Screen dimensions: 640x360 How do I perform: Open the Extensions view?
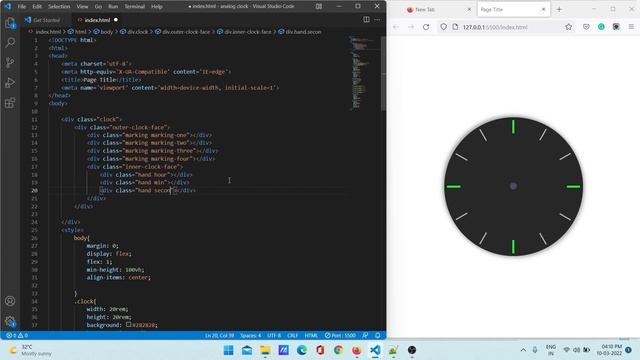click(x=10, y=102)
